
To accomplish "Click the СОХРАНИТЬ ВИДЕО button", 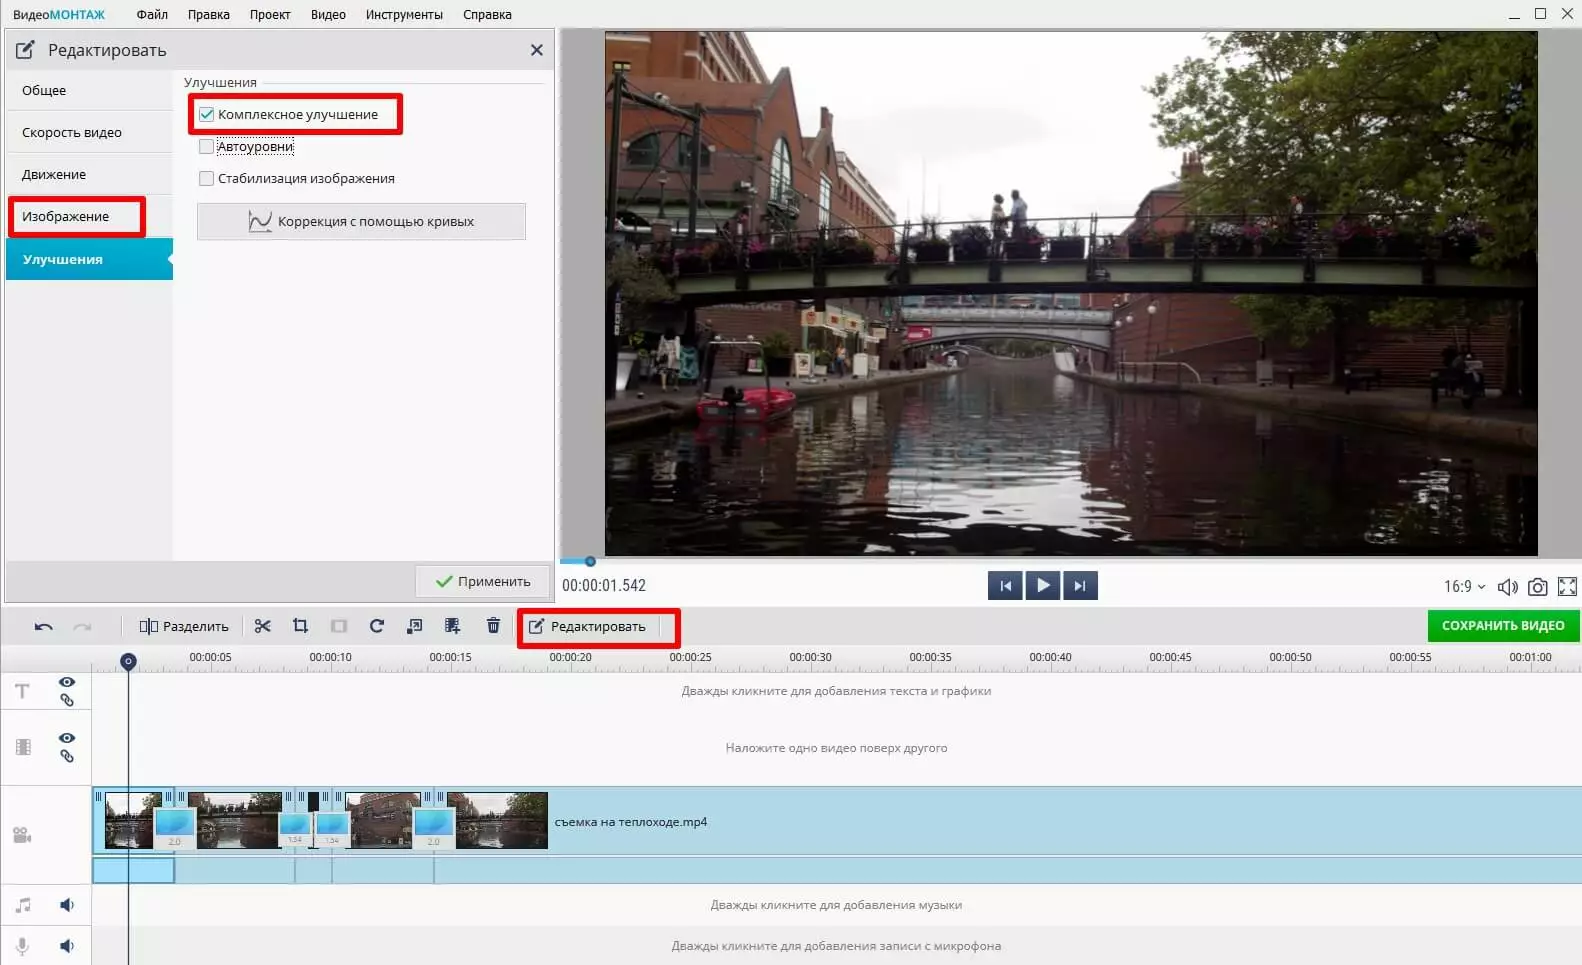I will tap(1502, 626).
